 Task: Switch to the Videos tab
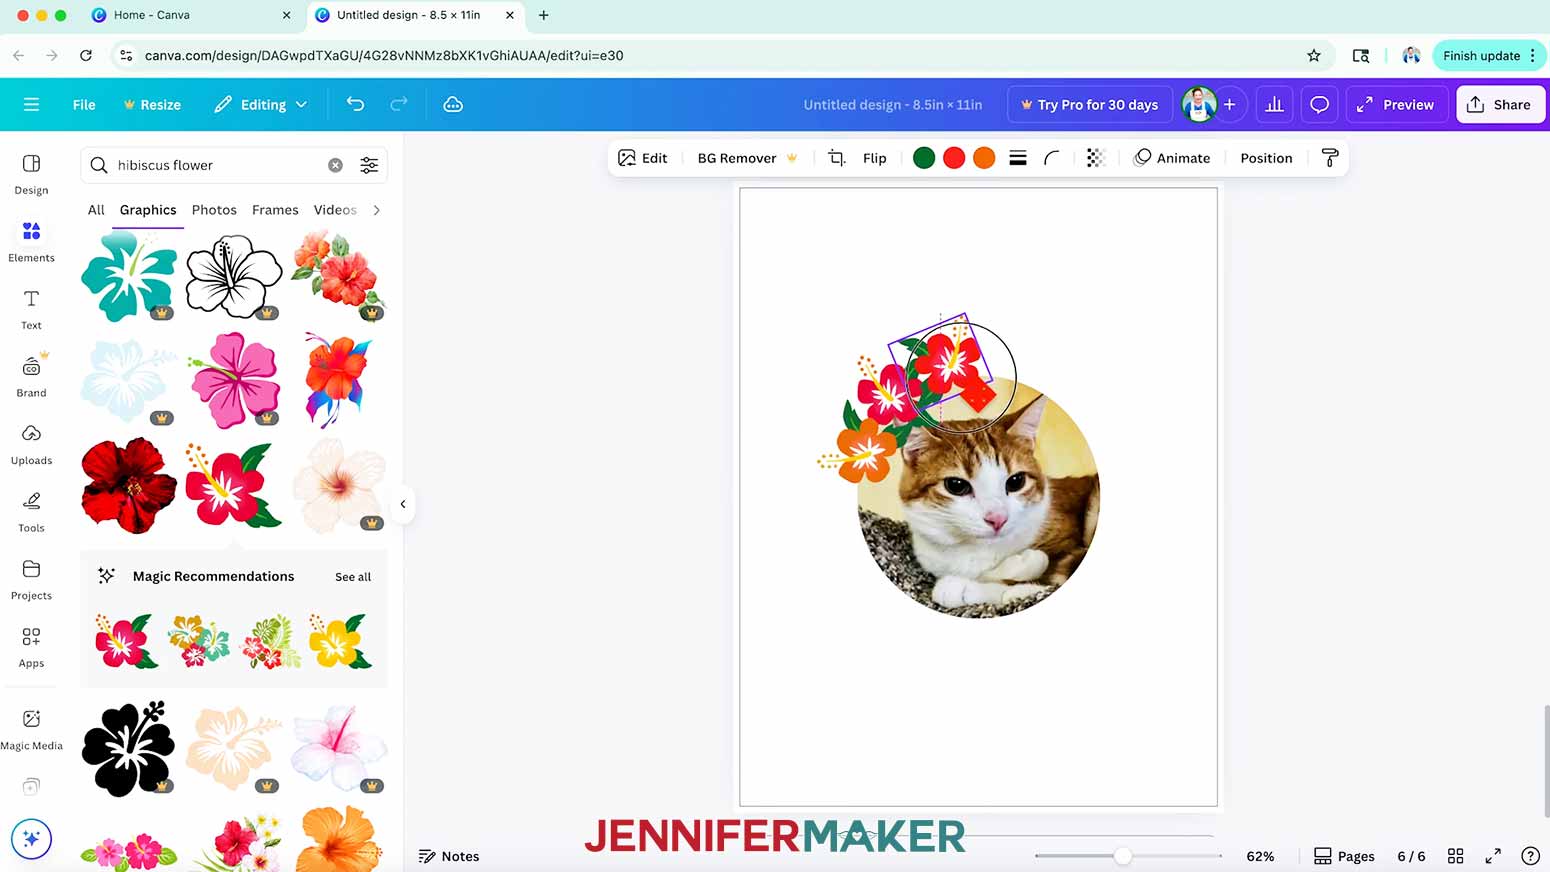(x=335, y=210)
